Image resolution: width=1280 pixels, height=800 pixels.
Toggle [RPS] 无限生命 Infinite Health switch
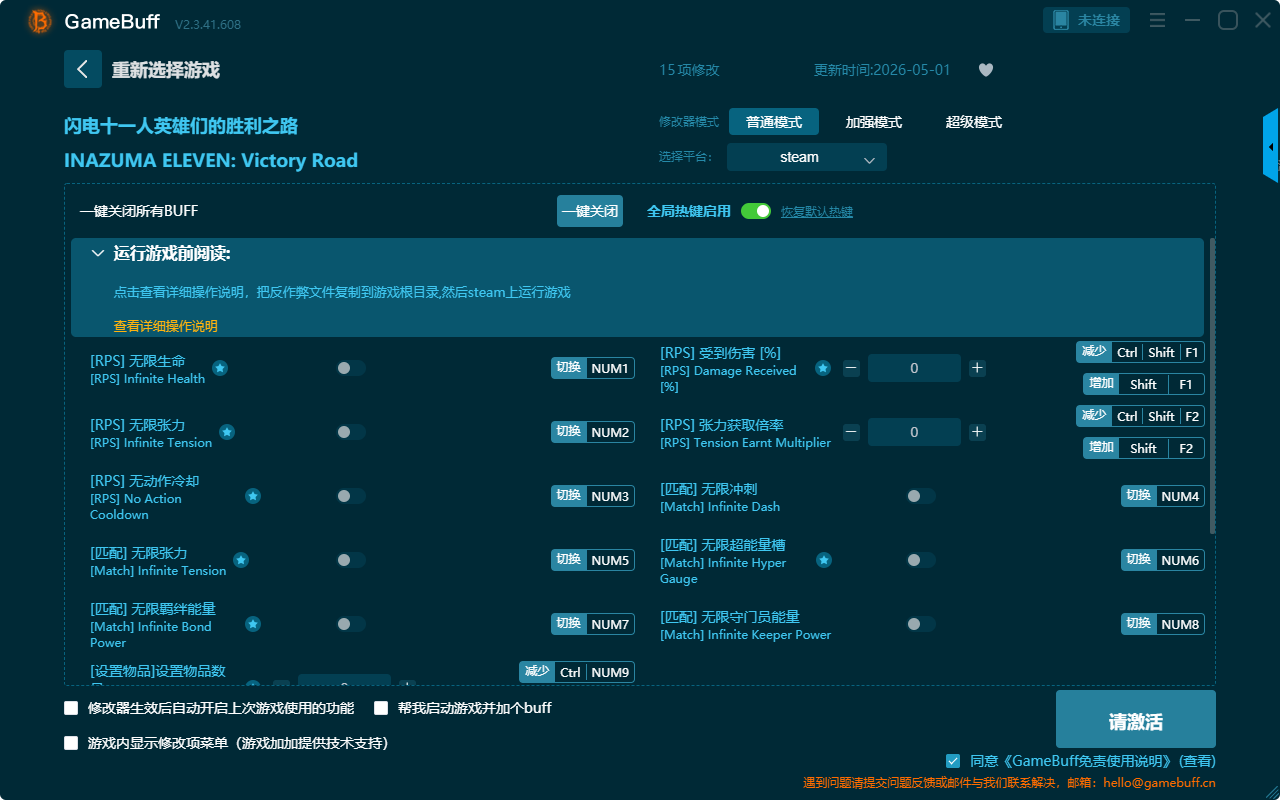click(x=350, y=368)
